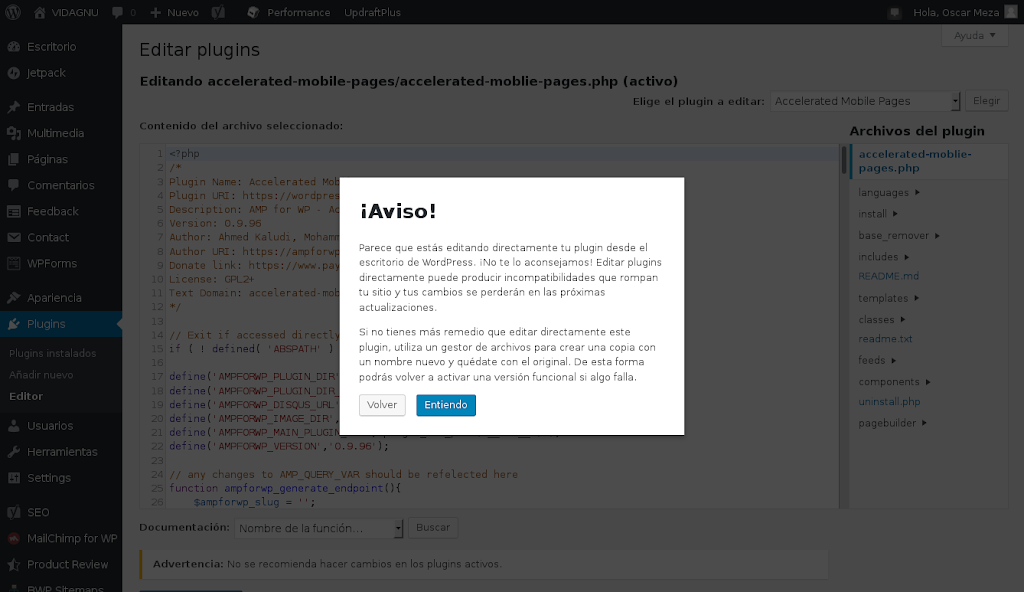Open the Feedback sidebar icon

click(x=14, y=212)
